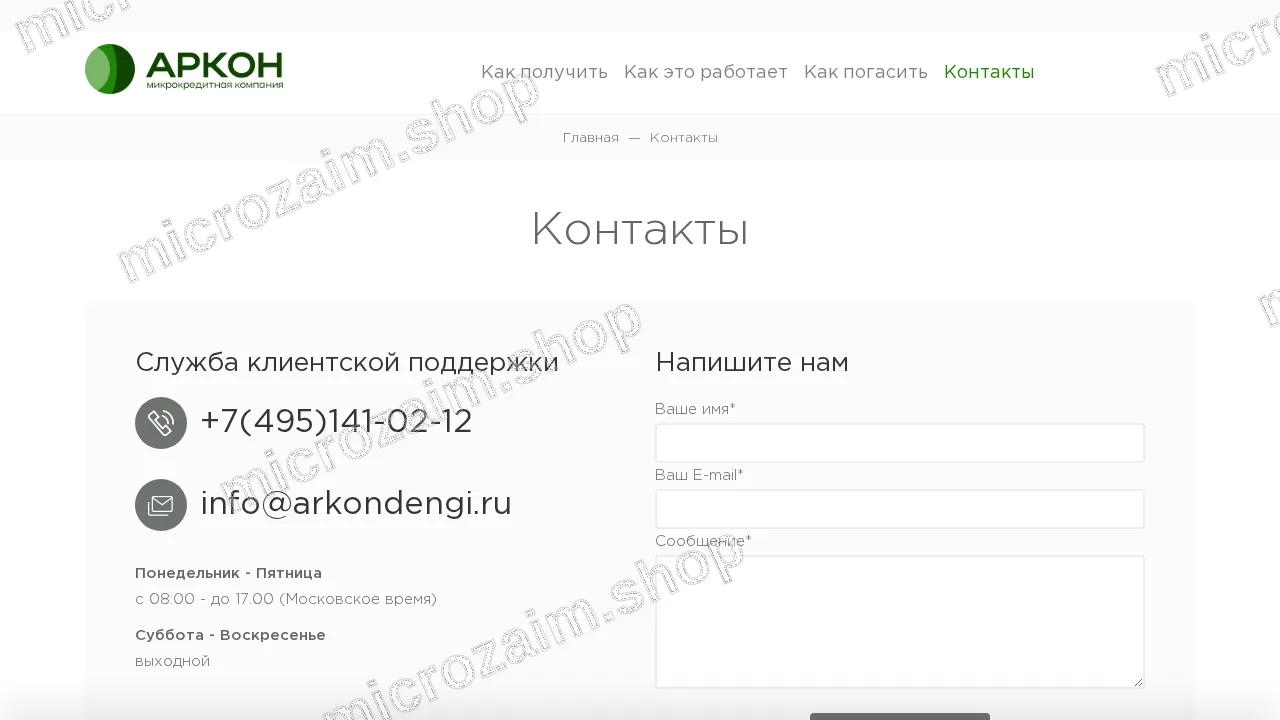
Task: Select the Контакты menu item
Action: [989, 72]
